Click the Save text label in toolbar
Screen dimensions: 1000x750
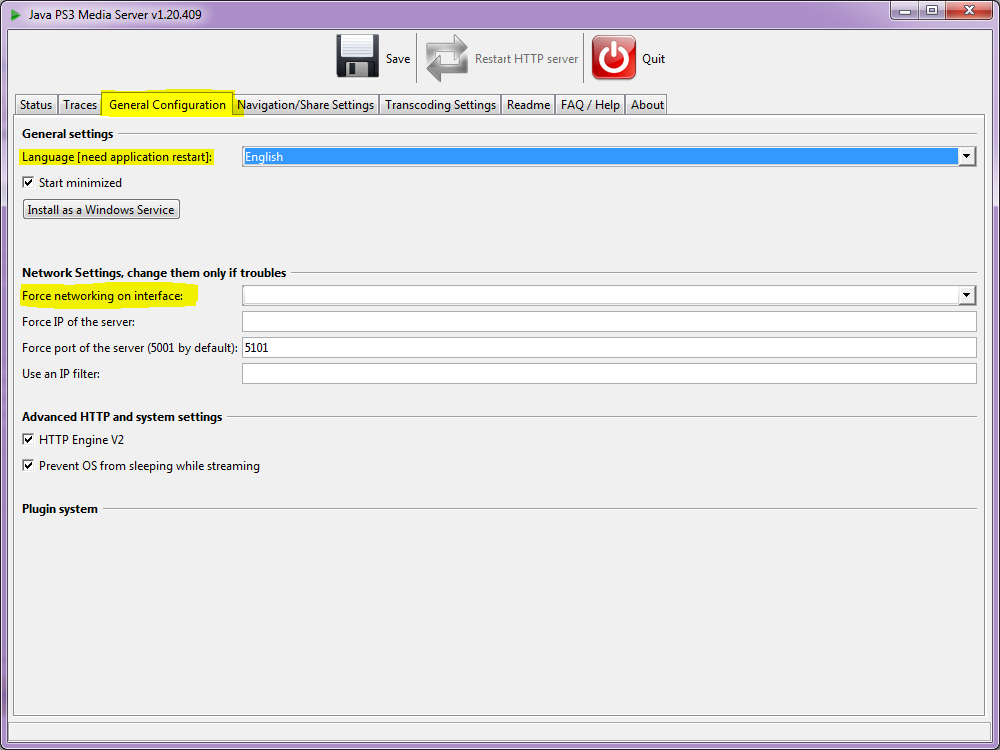tap(398, 59)
